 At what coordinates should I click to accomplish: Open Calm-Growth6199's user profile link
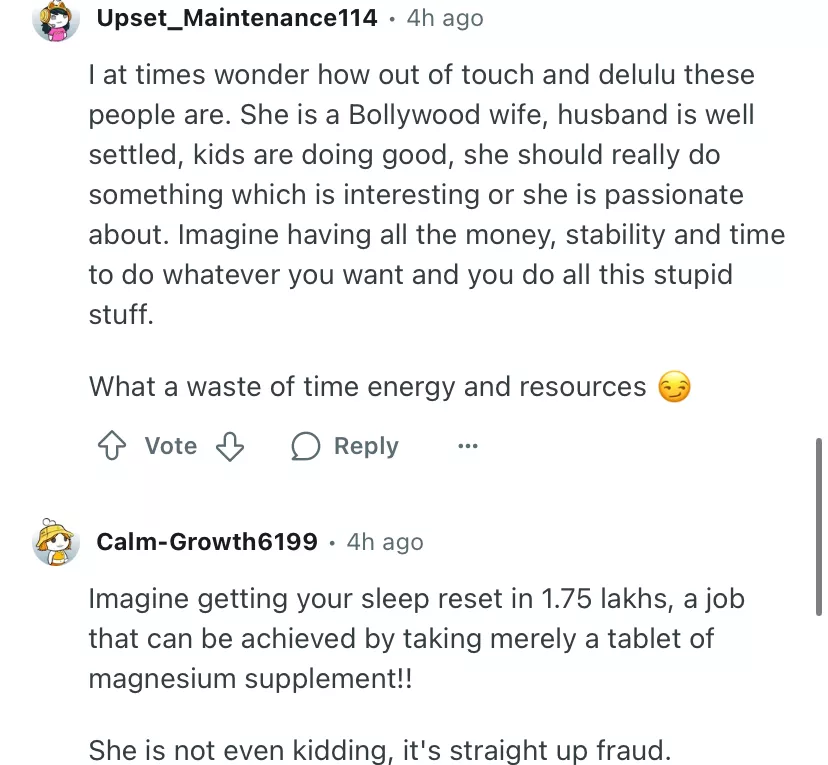pos(207,542)
